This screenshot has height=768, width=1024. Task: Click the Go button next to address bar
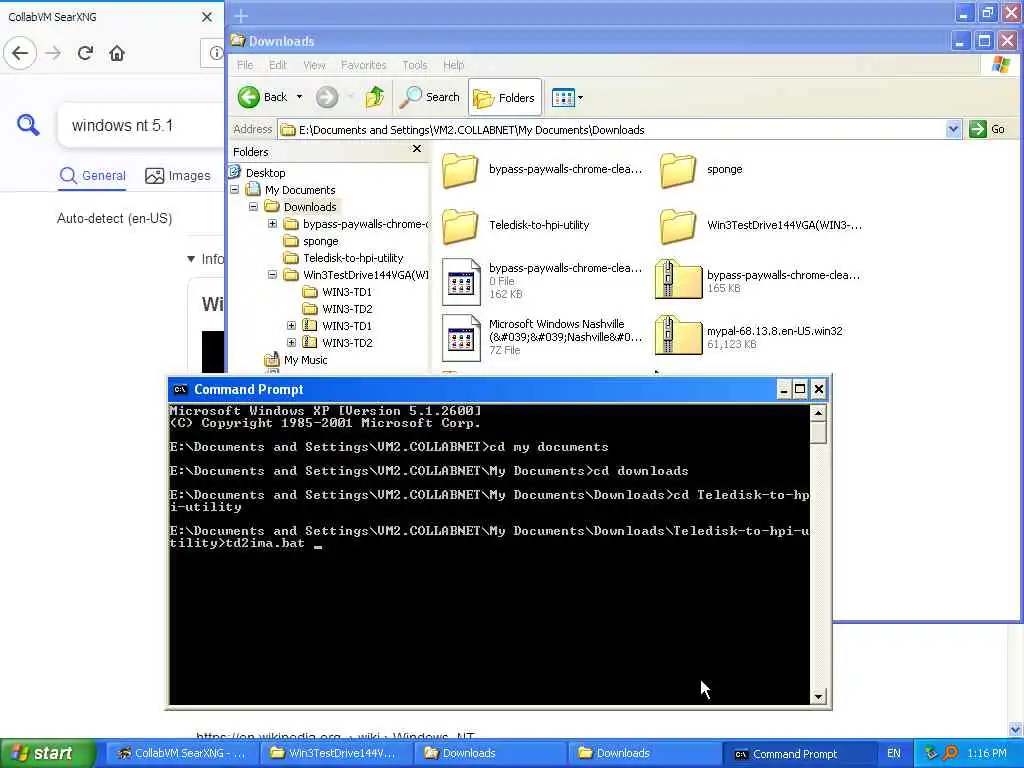987,129
